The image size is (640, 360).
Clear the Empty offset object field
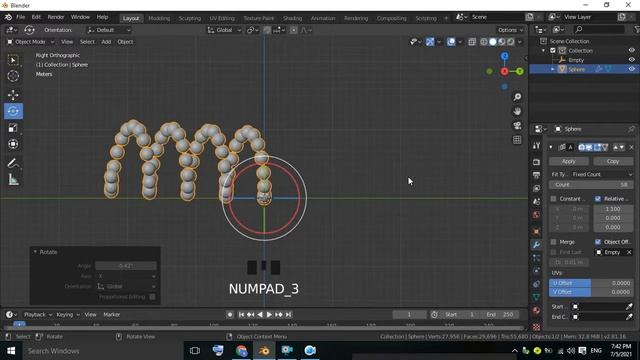pyautogui.click(x=629, y=252)
